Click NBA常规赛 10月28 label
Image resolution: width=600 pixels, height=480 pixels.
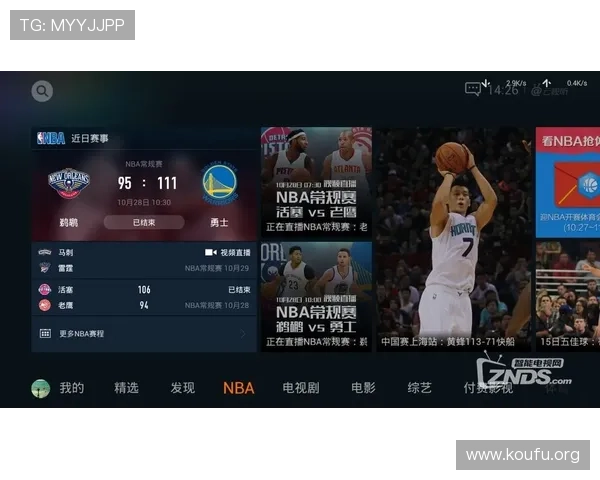[217, 305]
